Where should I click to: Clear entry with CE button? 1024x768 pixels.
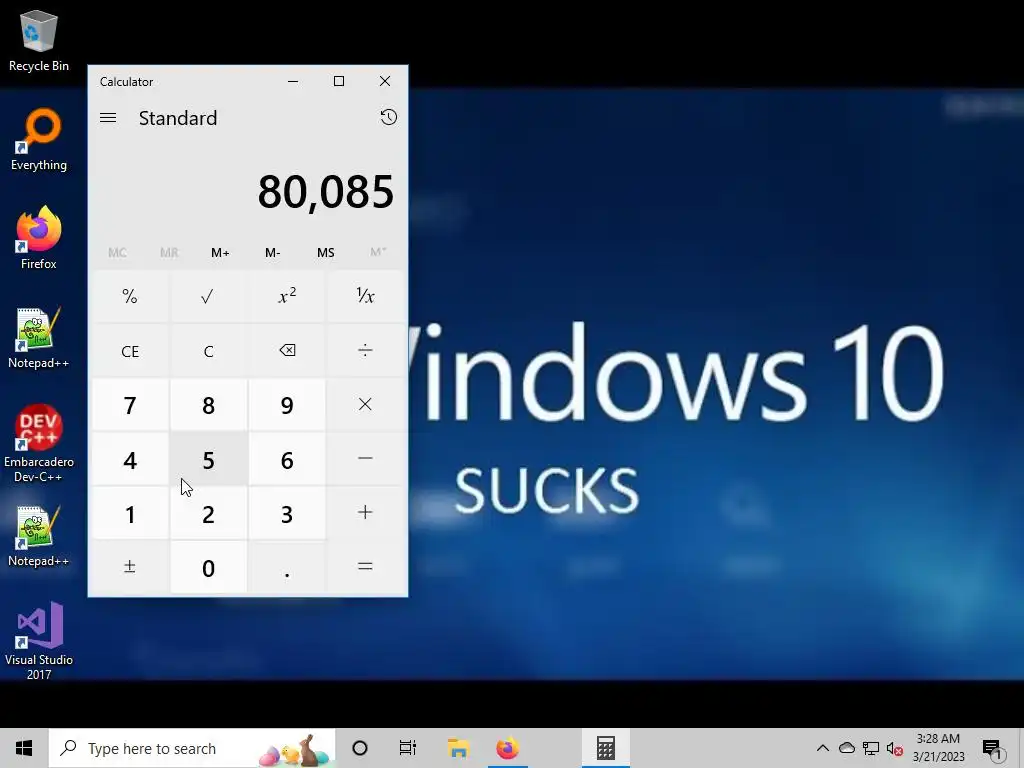click(x=130, y=351)
